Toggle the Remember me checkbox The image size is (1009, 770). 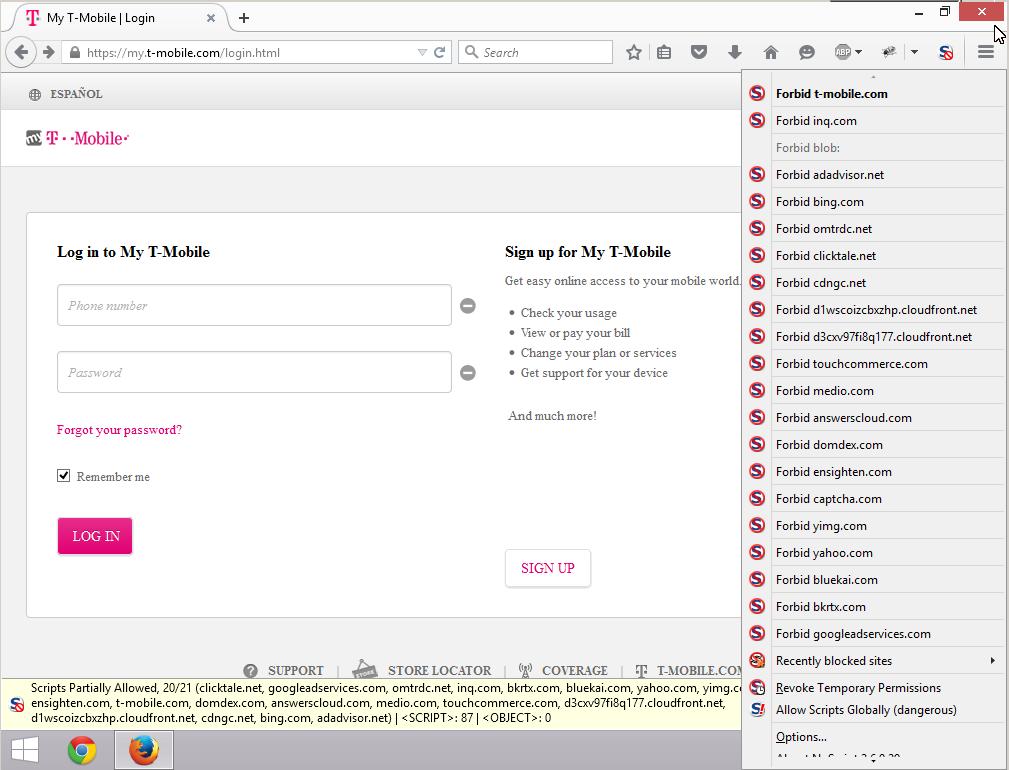click(x=64, y=476)
